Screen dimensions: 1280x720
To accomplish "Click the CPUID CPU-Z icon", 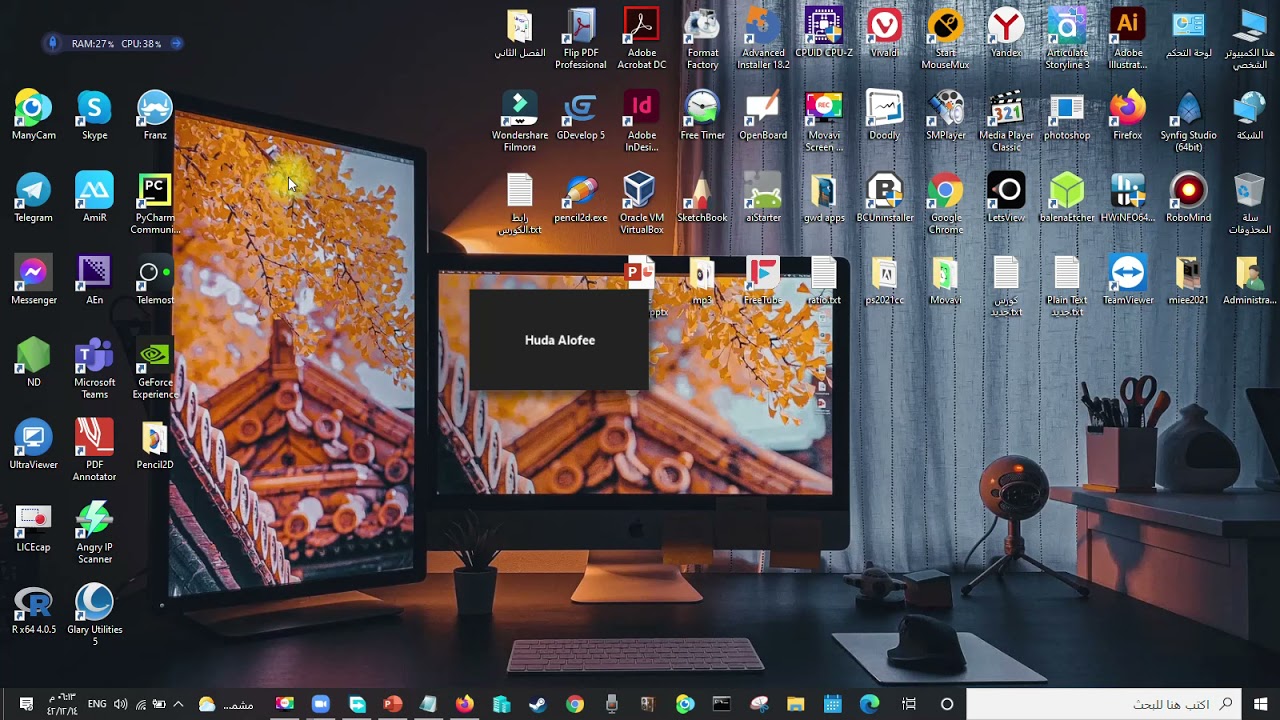I will 824,32.
